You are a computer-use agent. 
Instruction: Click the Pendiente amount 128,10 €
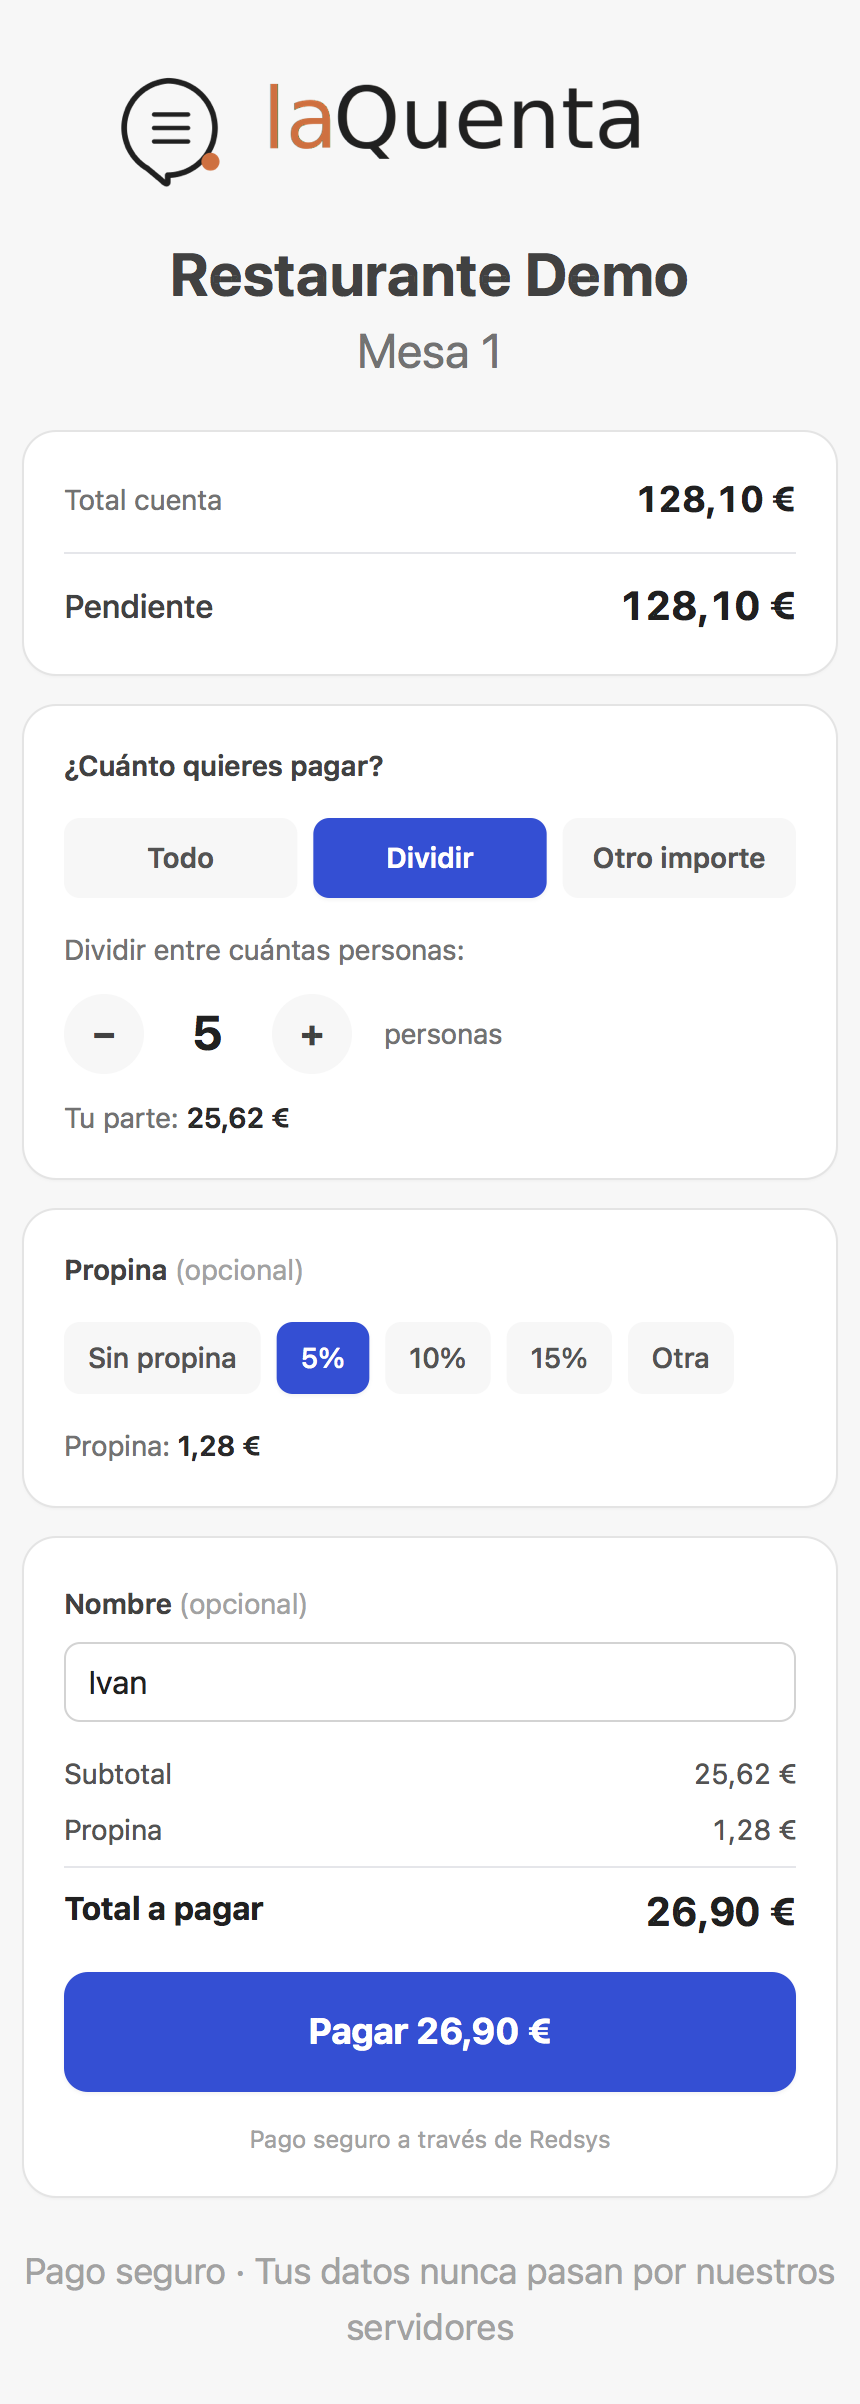[708, 606]
